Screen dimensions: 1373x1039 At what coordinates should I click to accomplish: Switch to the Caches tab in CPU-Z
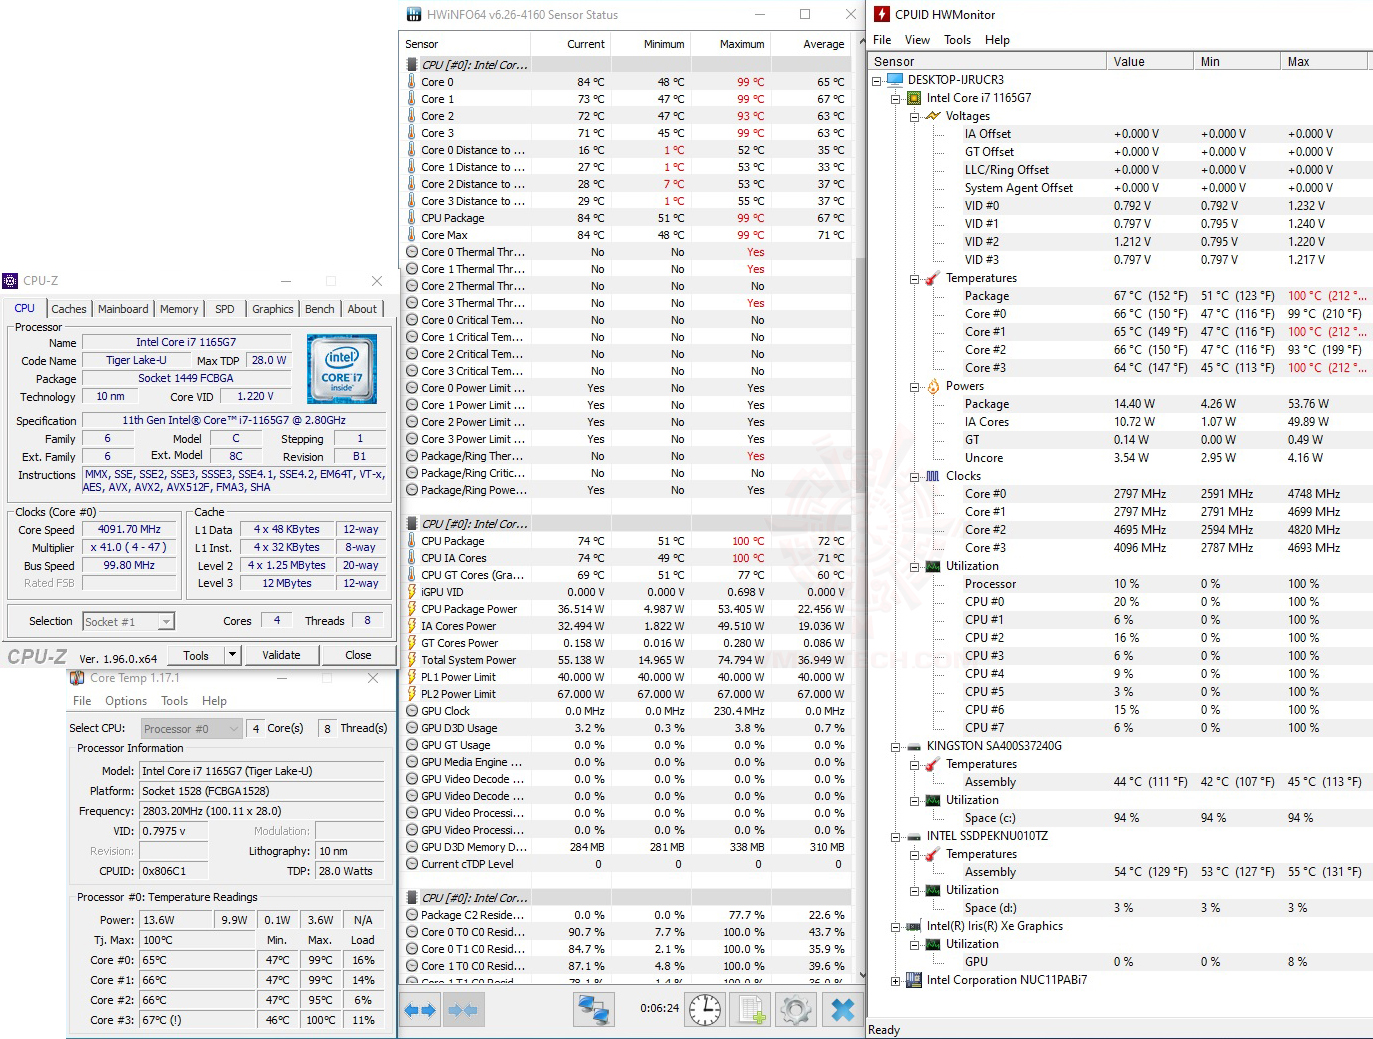(69, 309)
